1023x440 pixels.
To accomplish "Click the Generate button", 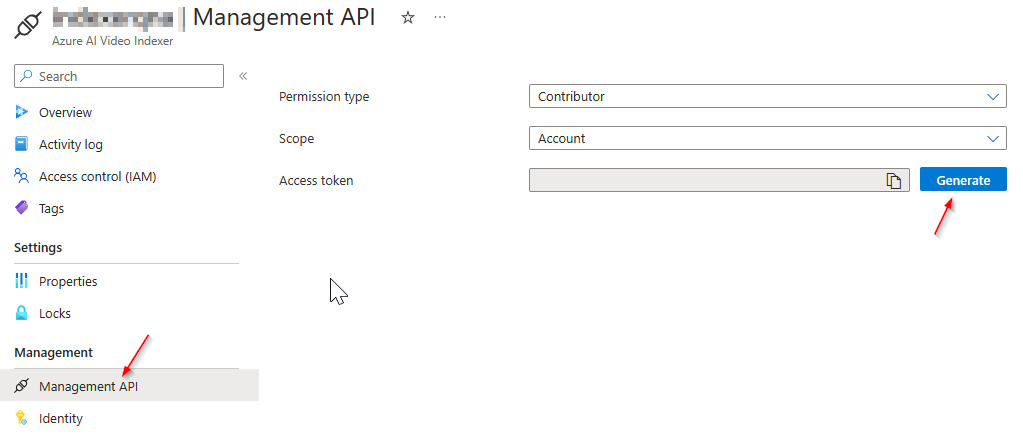I will tap(963, 180).
